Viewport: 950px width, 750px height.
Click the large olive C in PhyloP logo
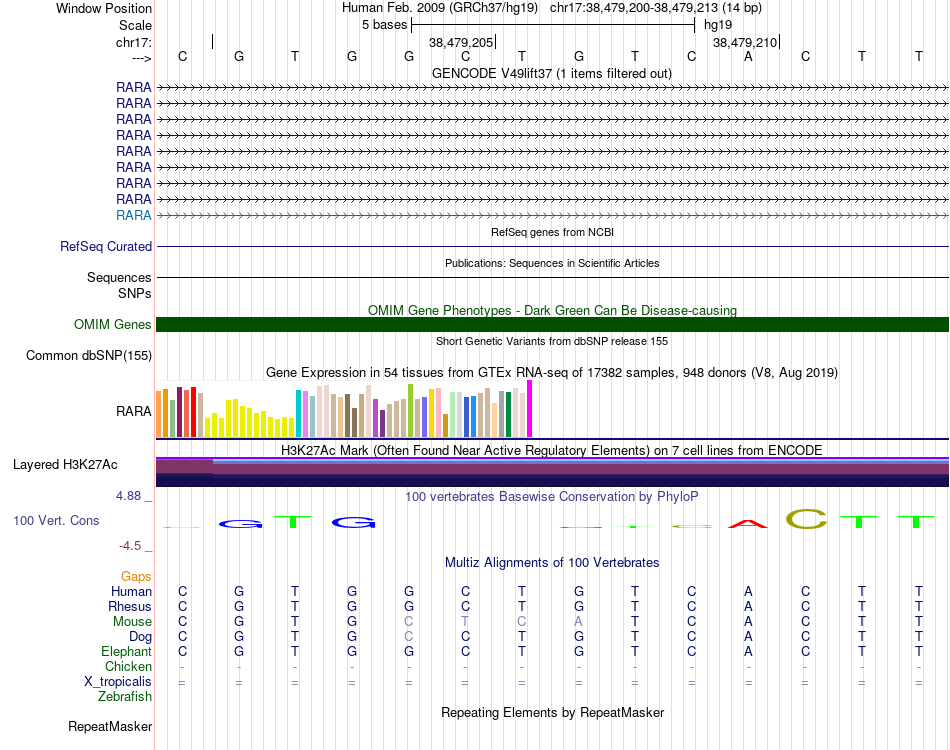[806, 519]
